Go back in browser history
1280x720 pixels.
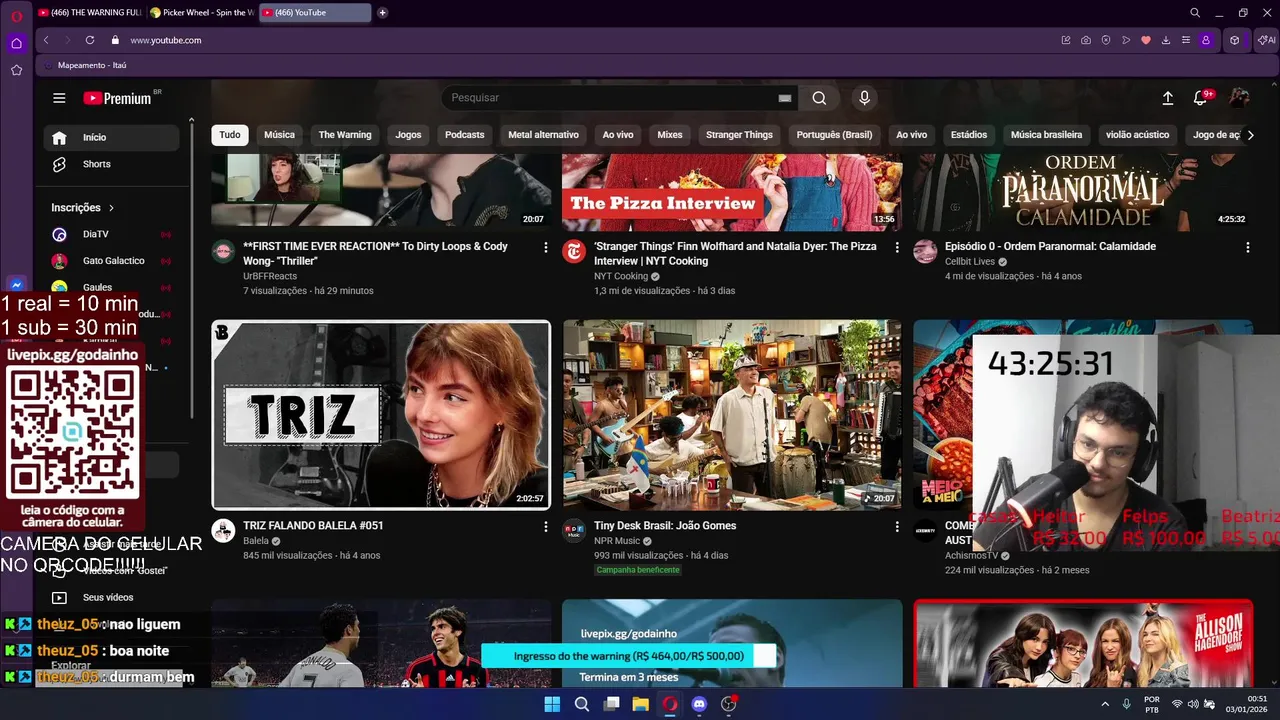pos(46,40)
